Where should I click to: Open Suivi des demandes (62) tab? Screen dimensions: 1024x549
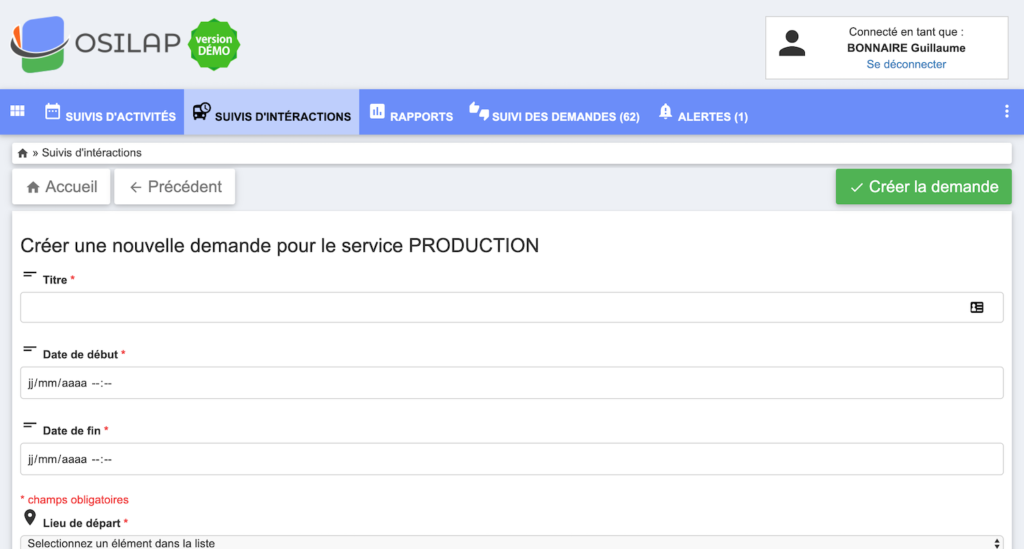pyautogui.click(x=554, y=112)
